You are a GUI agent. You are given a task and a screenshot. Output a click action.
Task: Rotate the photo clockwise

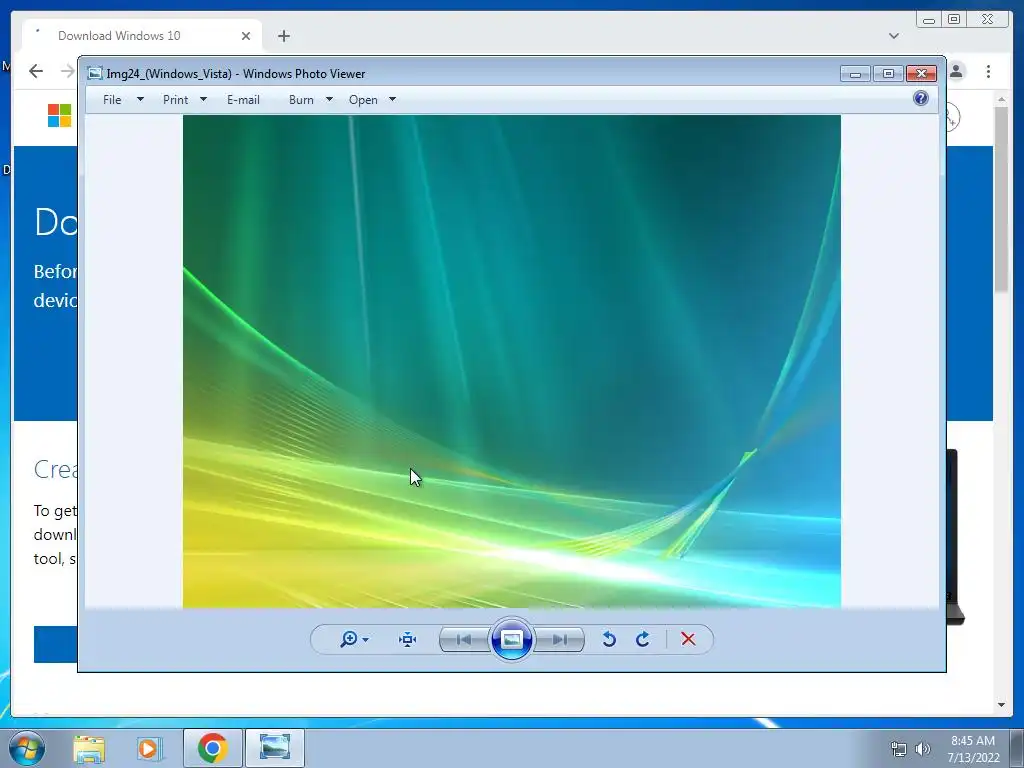[643, 639]
